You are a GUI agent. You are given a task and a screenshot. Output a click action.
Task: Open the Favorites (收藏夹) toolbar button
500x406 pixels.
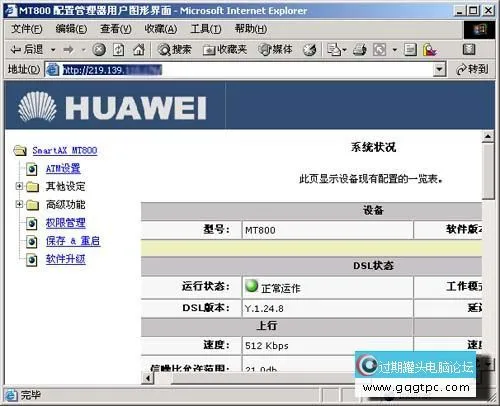225,50
